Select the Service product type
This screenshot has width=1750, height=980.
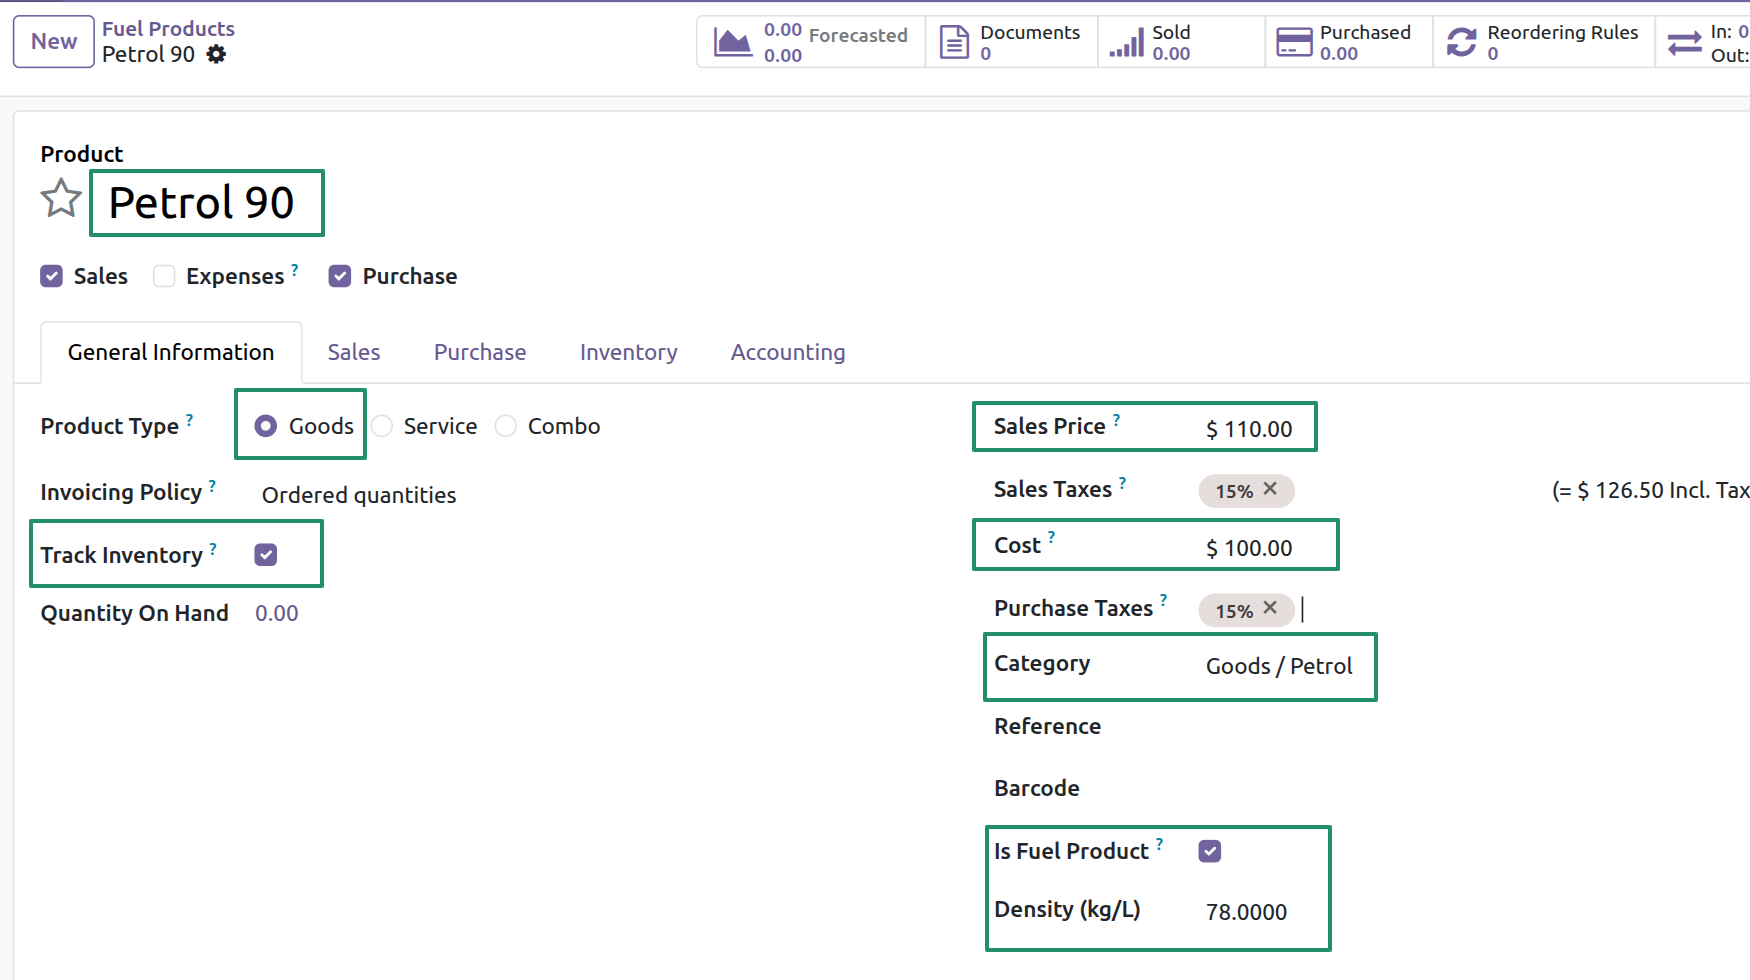[382, 426]
